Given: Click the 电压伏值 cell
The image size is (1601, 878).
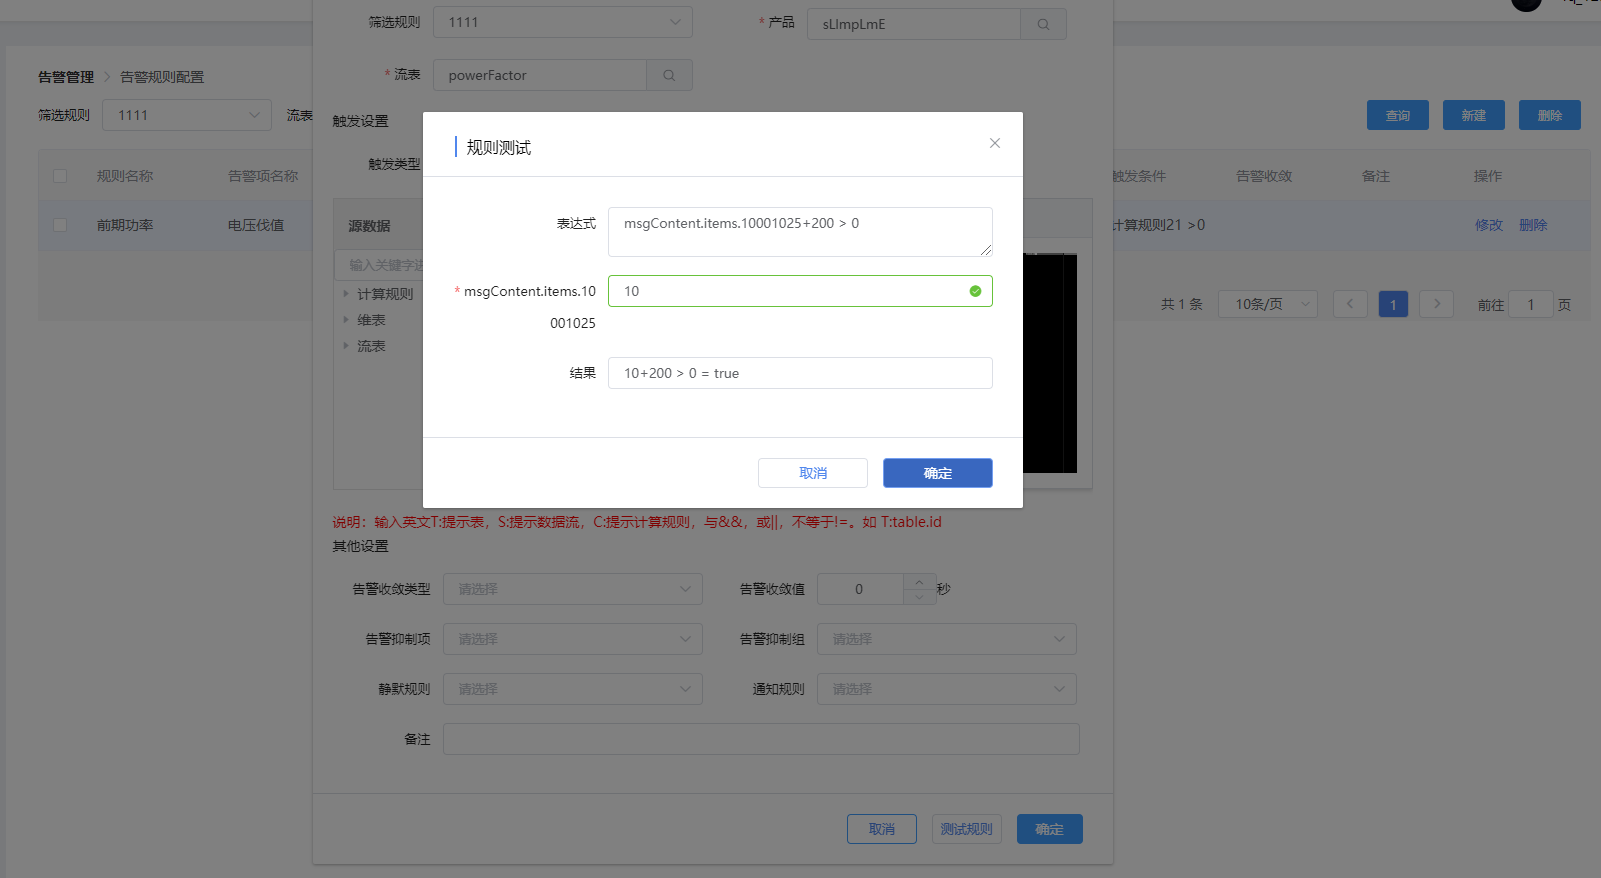Looking at the screenshot, I should 256,225.
